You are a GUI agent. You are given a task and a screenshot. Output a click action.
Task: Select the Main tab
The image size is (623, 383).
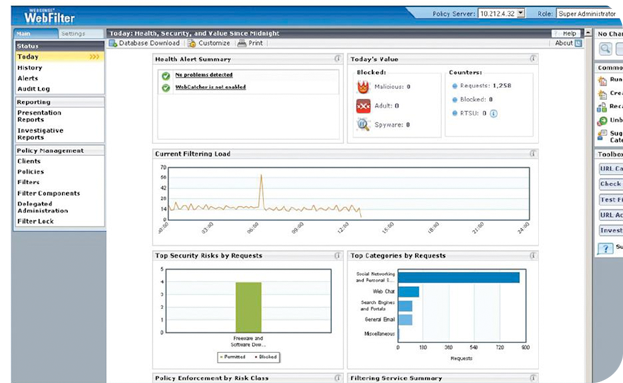click(36, 34)
